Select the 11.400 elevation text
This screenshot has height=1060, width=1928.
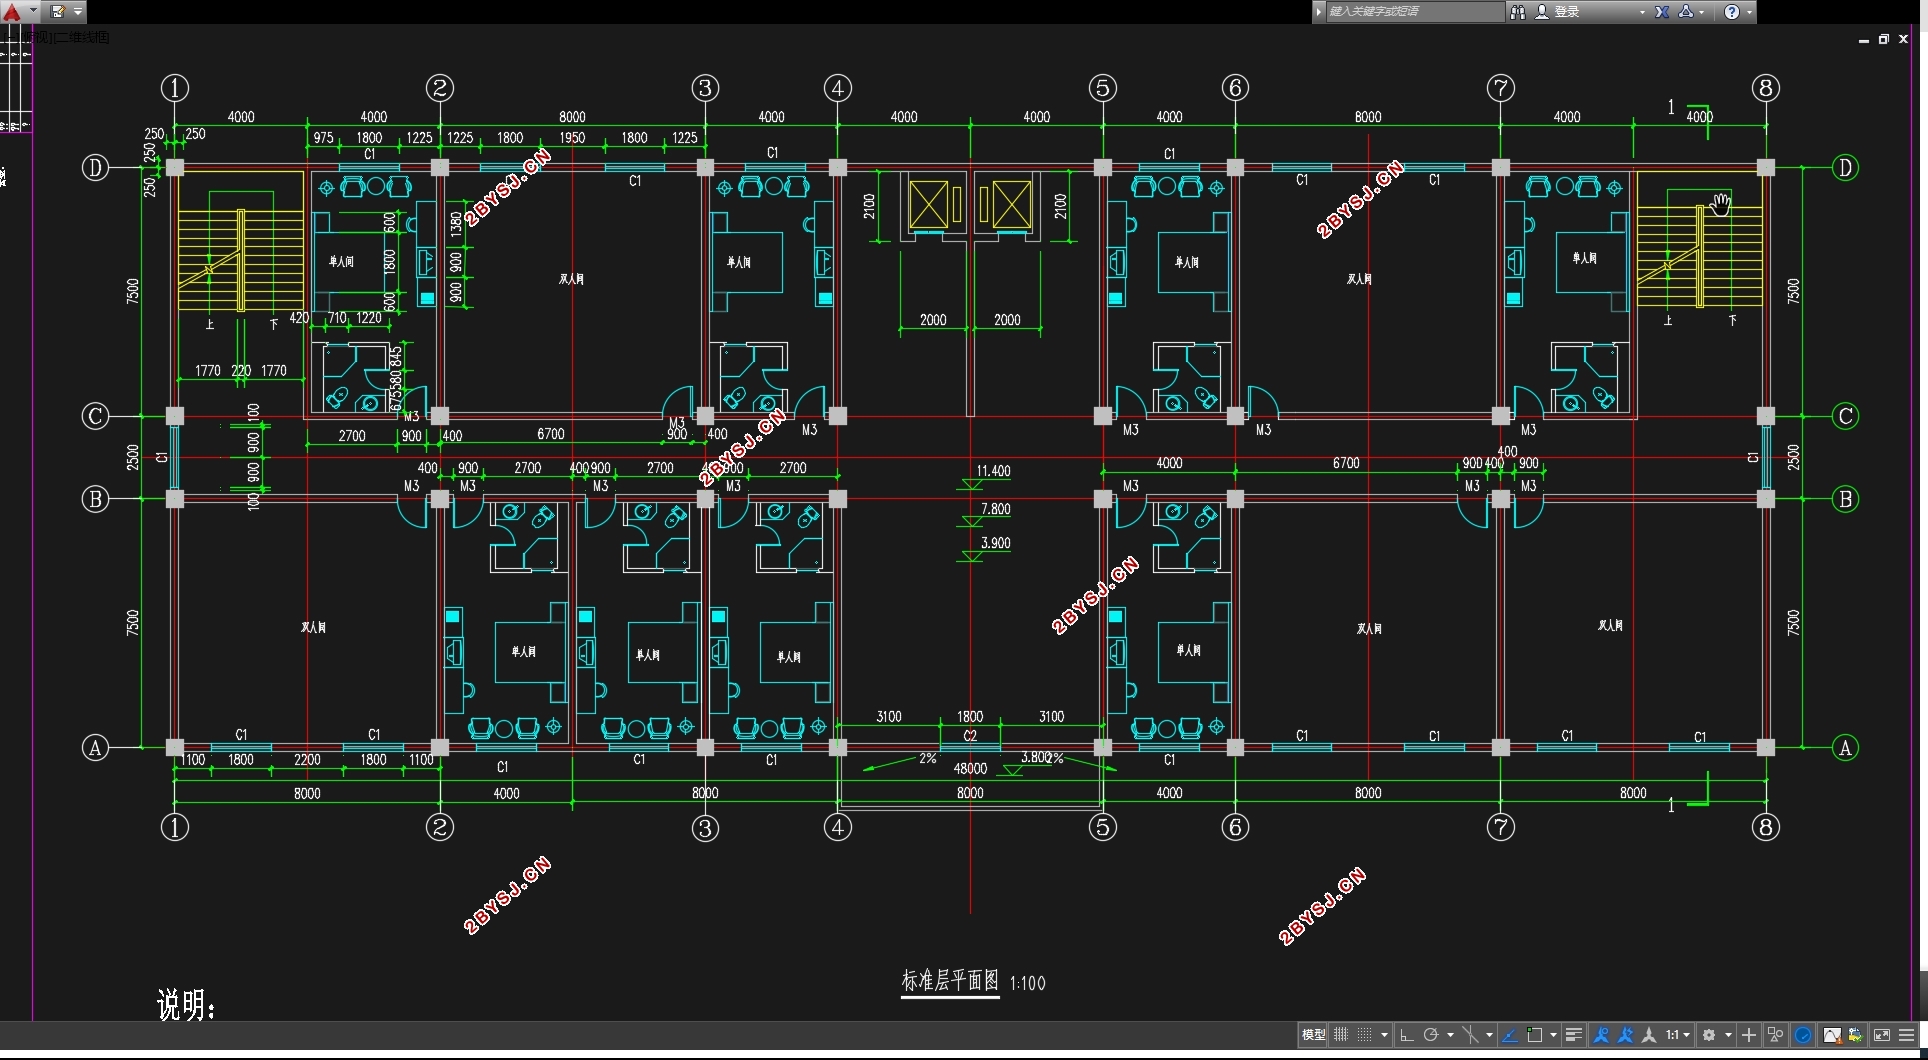point(993,471)
